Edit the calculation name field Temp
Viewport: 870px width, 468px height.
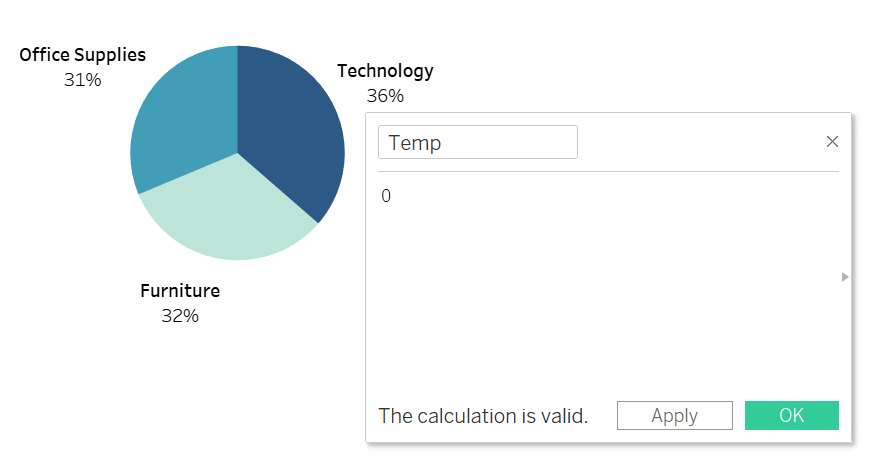click(478, 142)
